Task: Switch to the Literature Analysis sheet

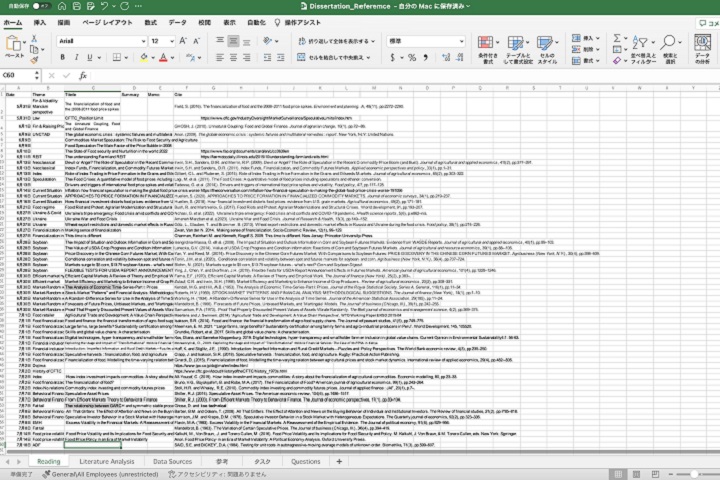Action: tap(108, 461)
